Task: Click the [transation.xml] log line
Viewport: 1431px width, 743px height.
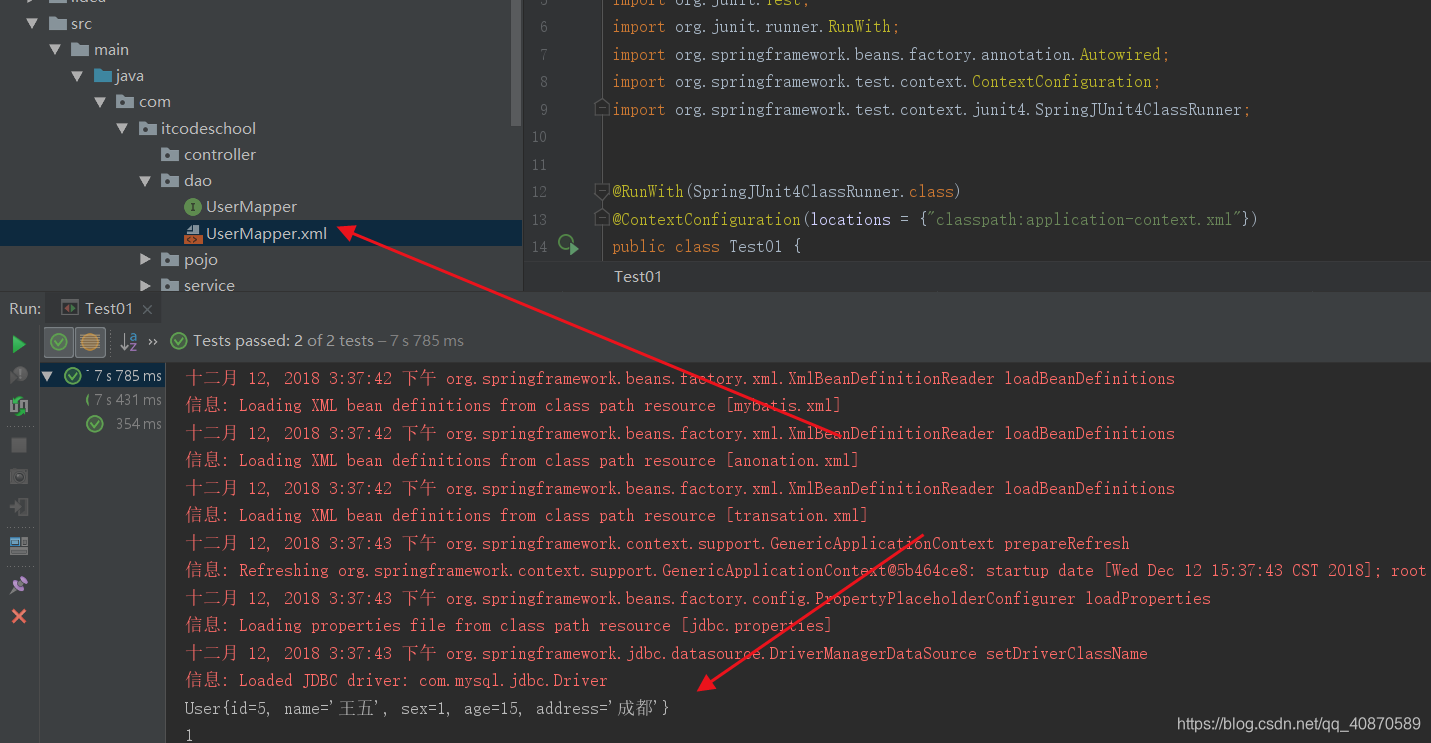Action: (526, 515)
